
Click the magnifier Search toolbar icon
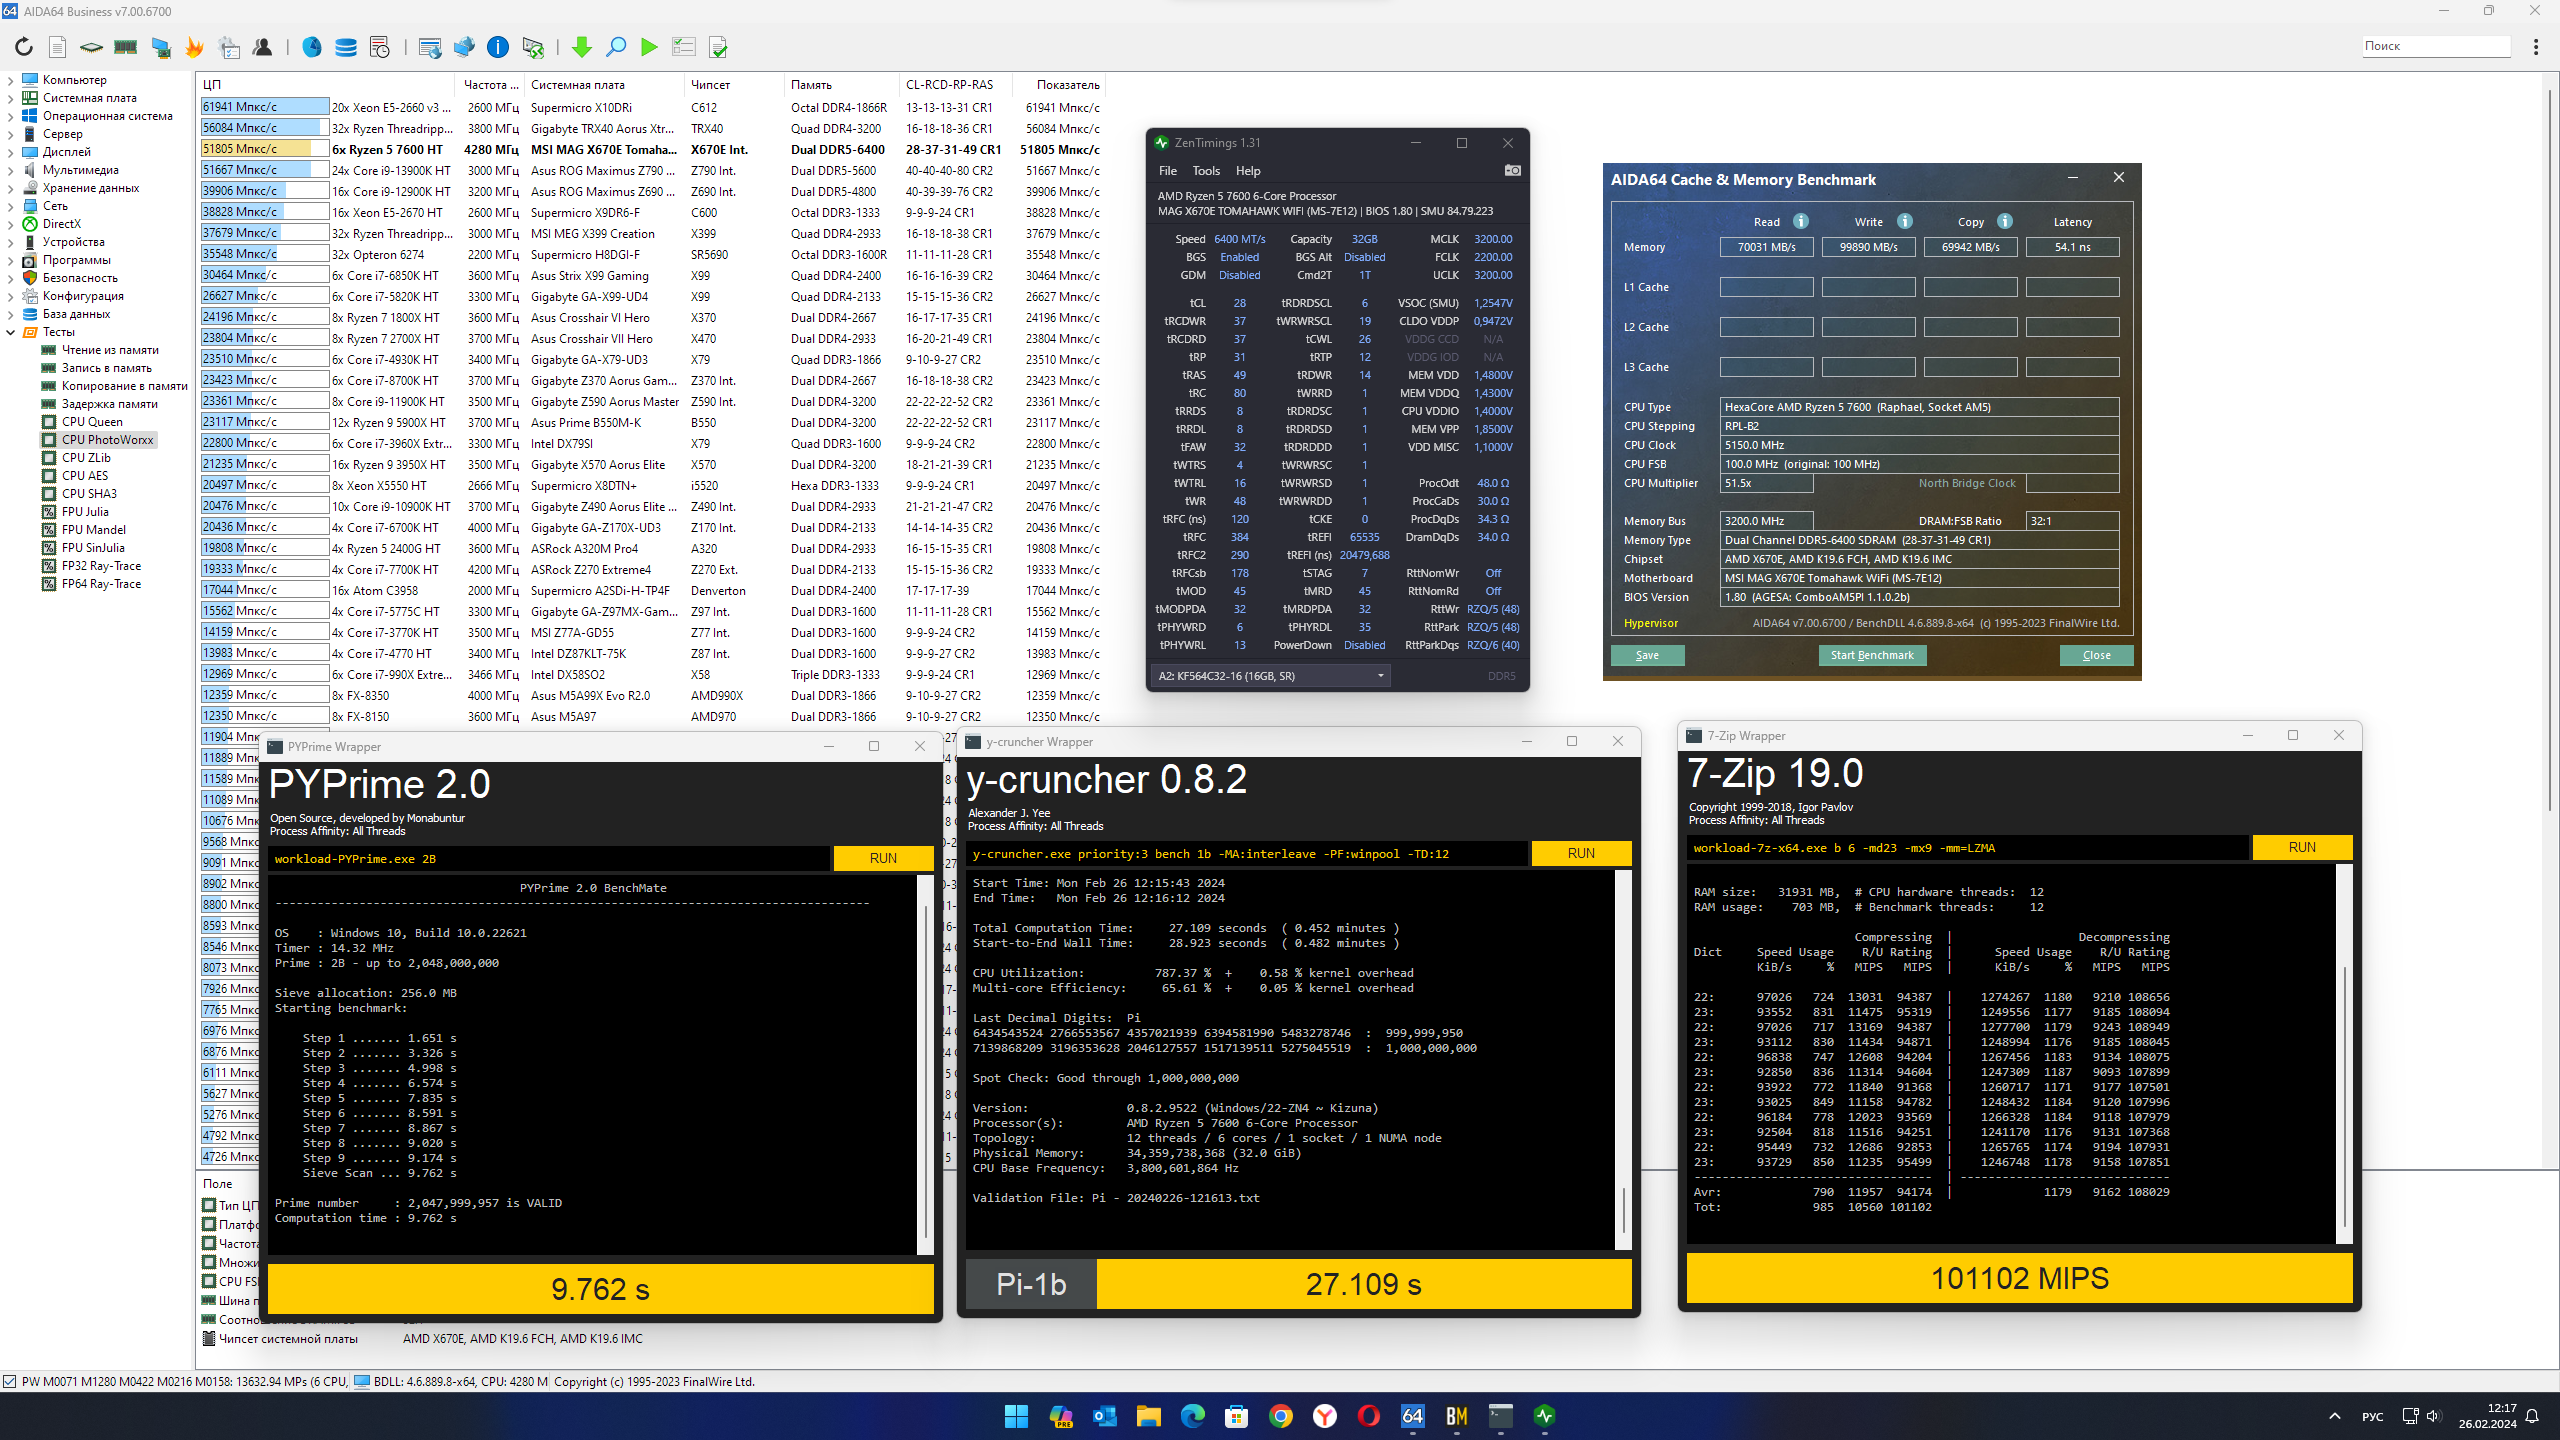pyautogui.click(x=616, y=47)
